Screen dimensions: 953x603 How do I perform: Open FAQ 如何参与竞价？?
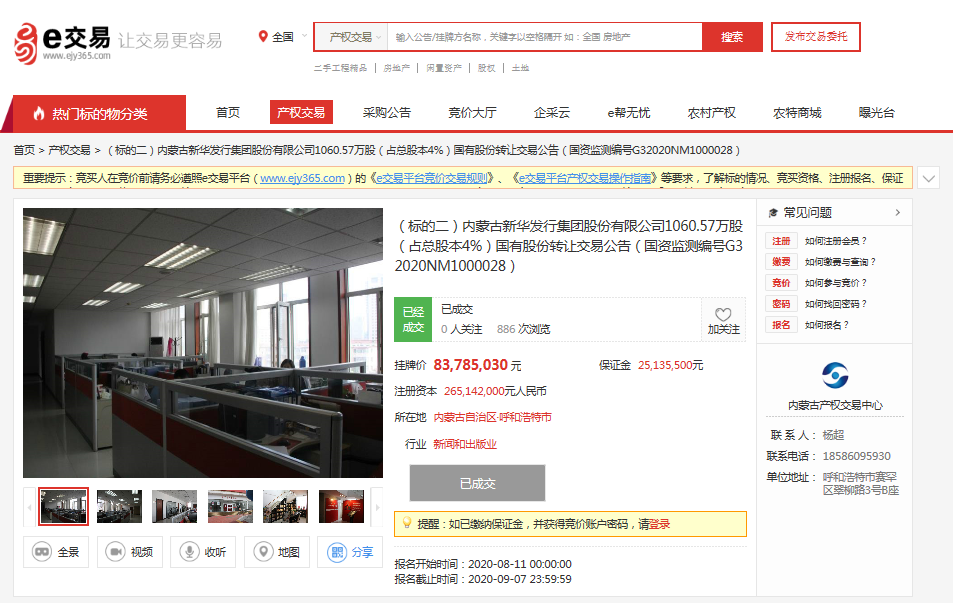click(x=835, y=283)
